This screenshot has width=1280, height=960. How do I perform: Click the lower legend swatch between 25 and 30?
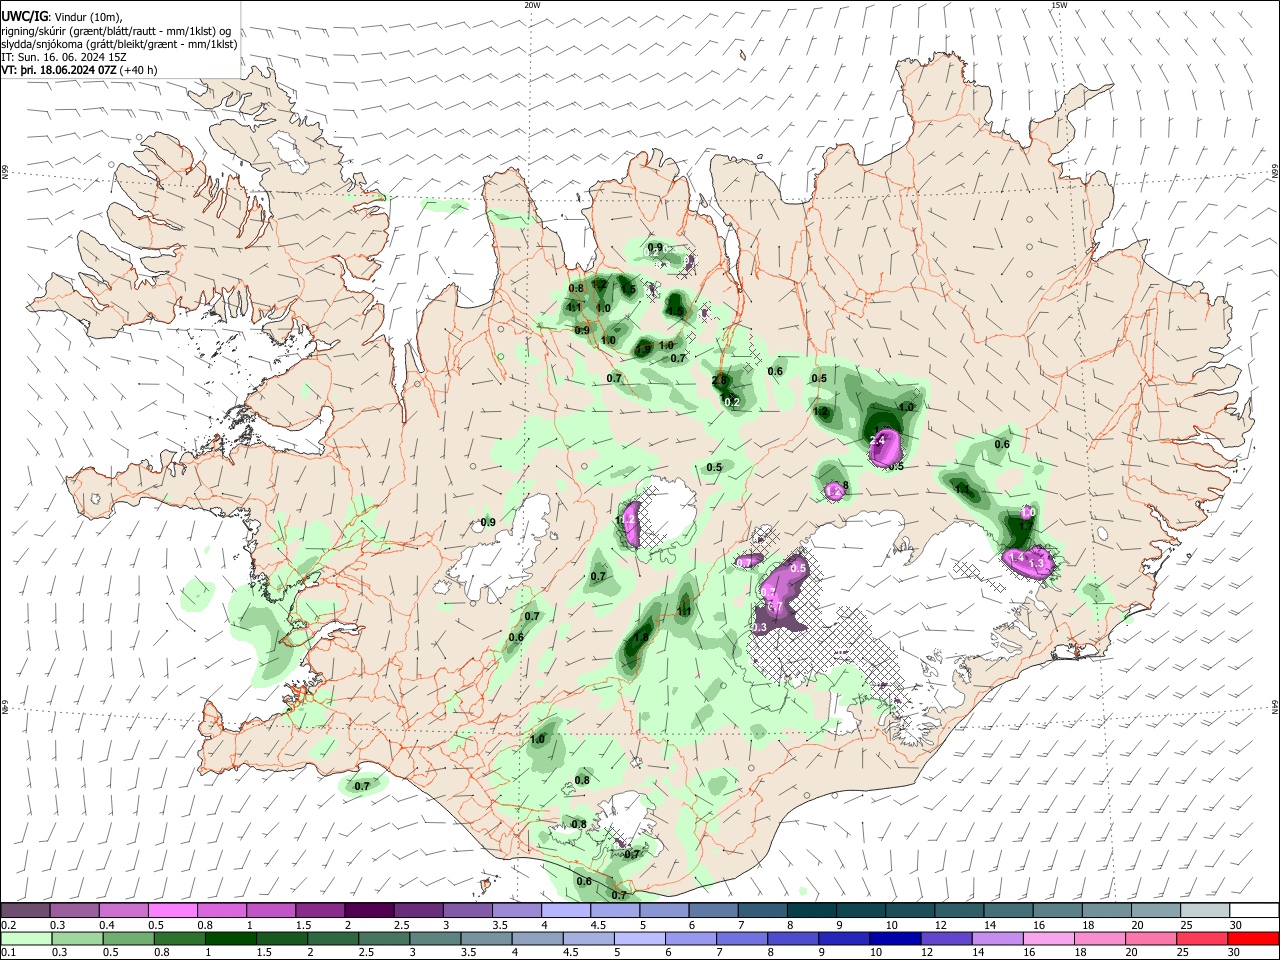(1202, 938)
